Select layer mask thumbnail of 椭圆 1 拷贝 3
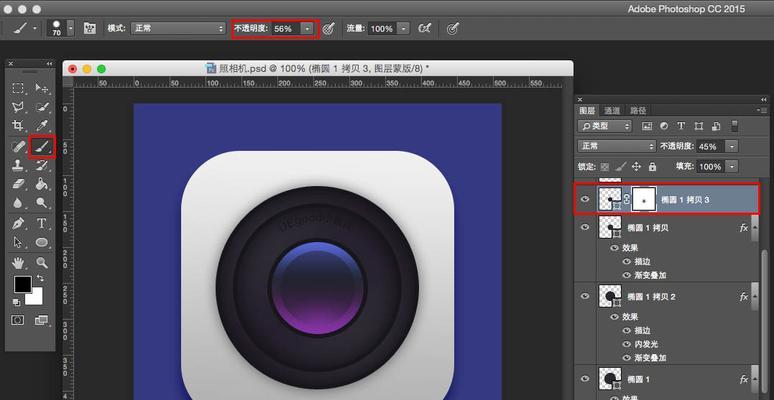774x400 pixels. coord(644,200)
